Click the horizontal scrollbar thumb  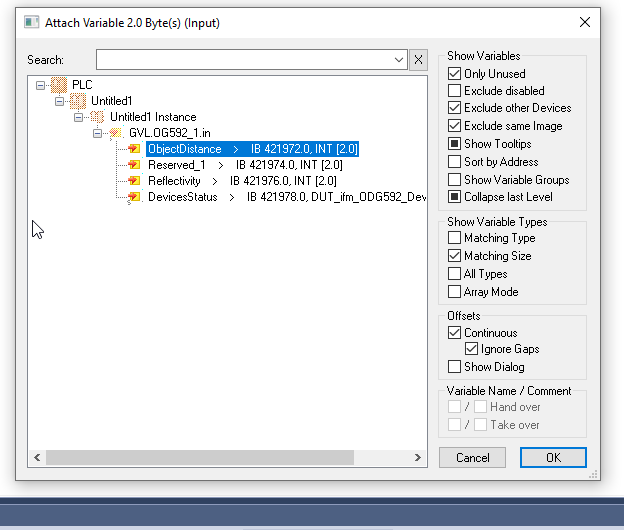click(x=200, y=458)
